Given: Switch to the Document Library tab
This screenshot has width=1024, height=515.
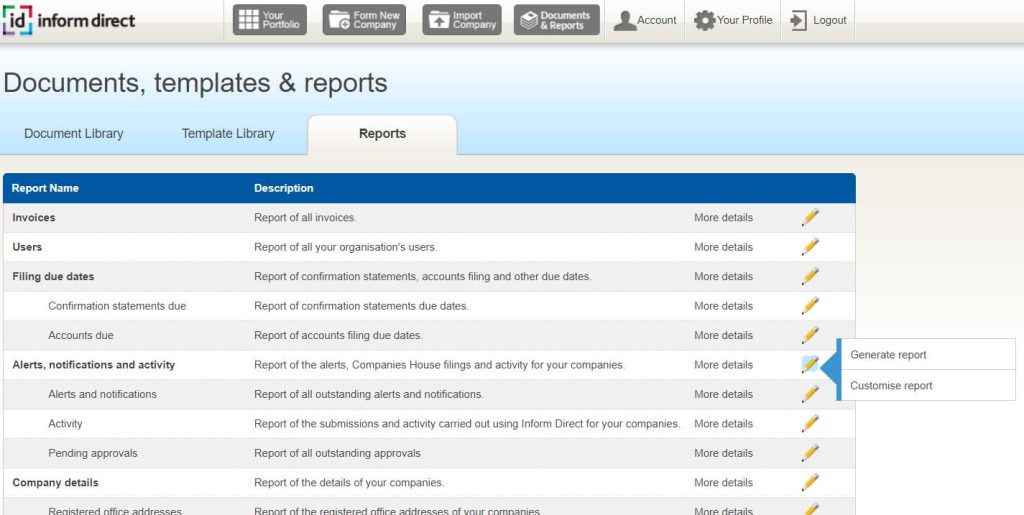Looking at the screenshot, I should coord(74,134).
